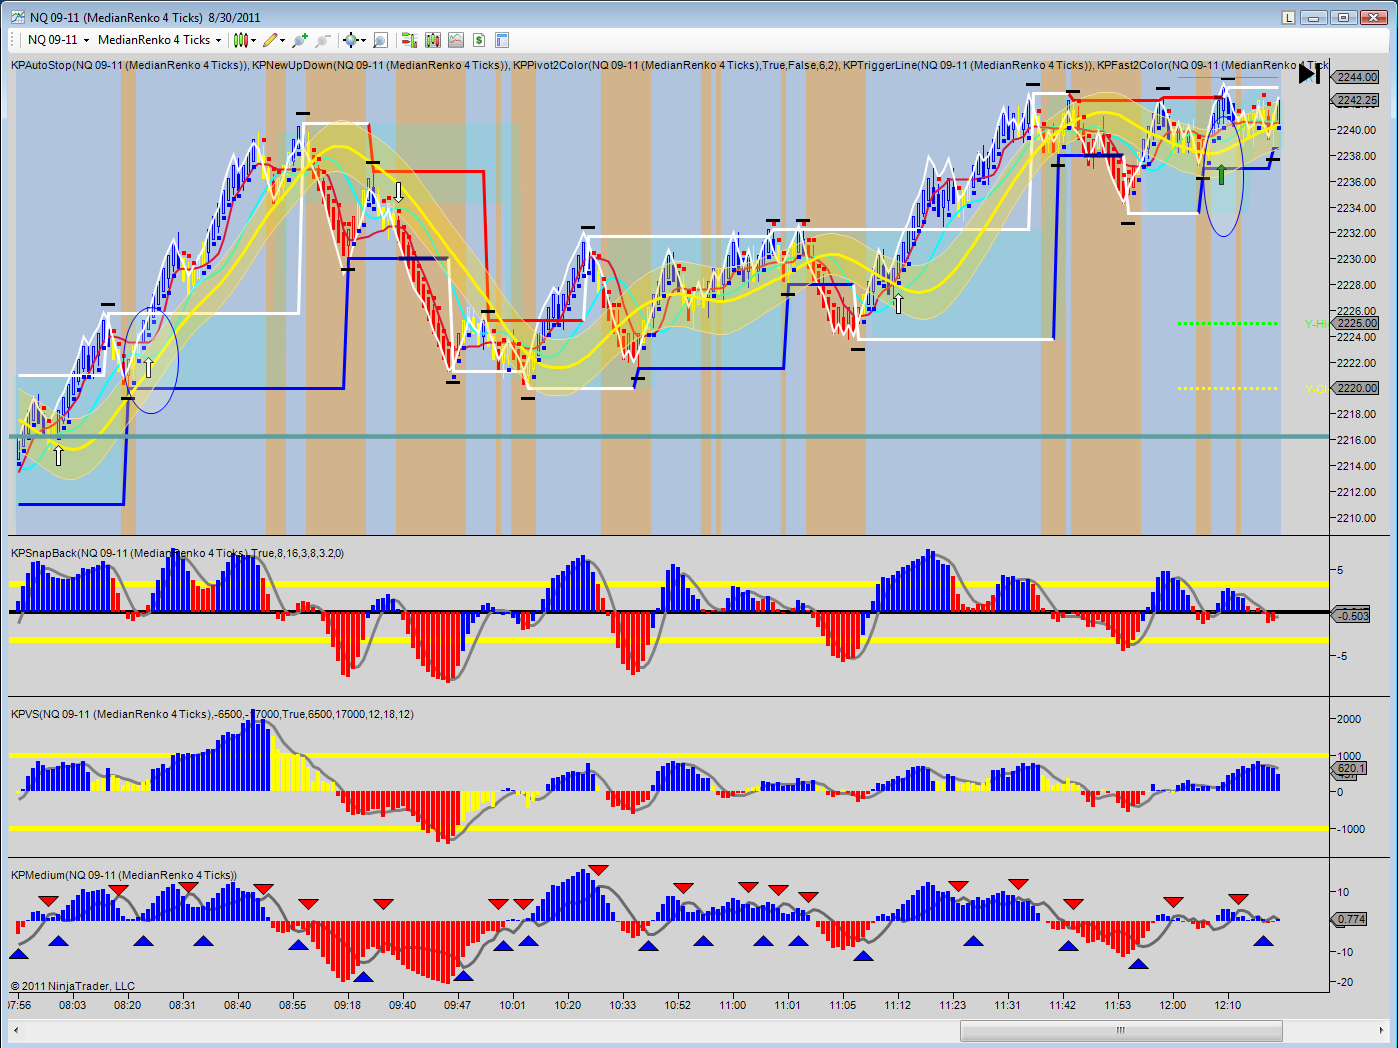This screenshot has height=1048, width=1398.
Task: Click the scrollbar left arrow button
Action: (x=17, y=1030)
